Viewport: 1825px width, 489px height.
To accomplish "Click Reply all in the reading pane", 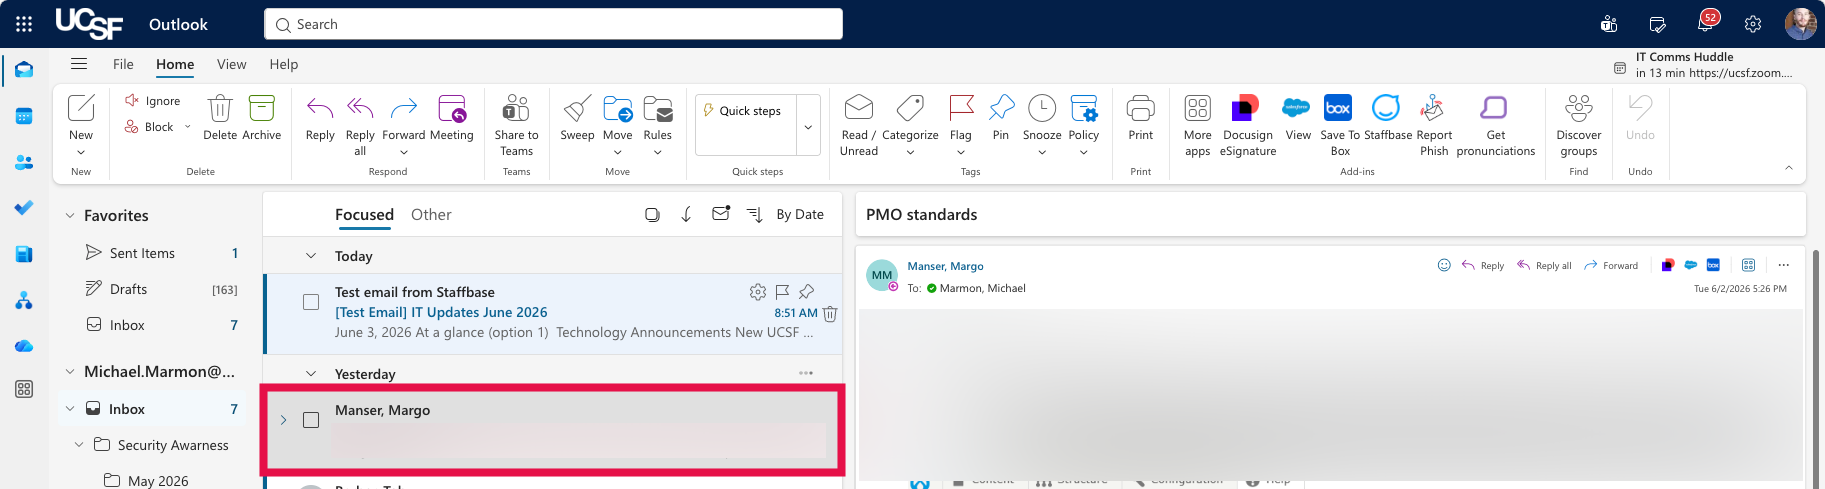I will click(1544, 265).
